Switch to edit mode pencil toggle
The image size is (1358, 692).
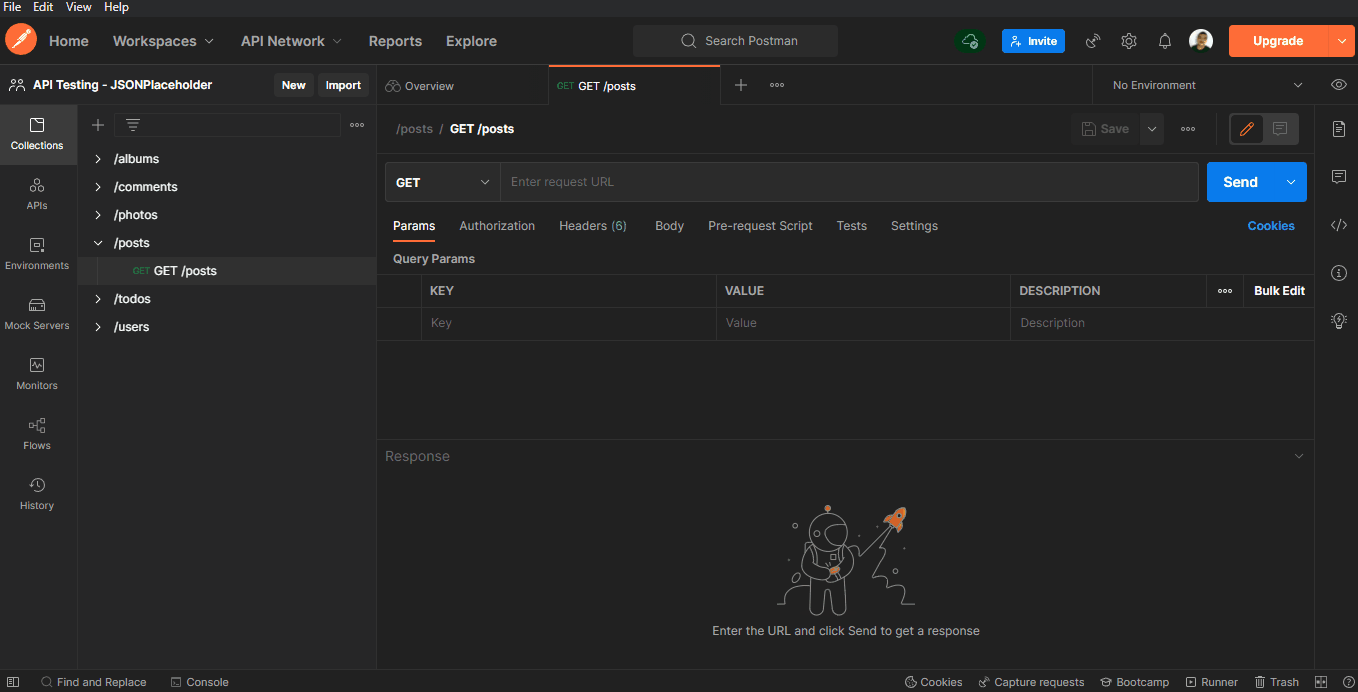[x=1247, y=129]
